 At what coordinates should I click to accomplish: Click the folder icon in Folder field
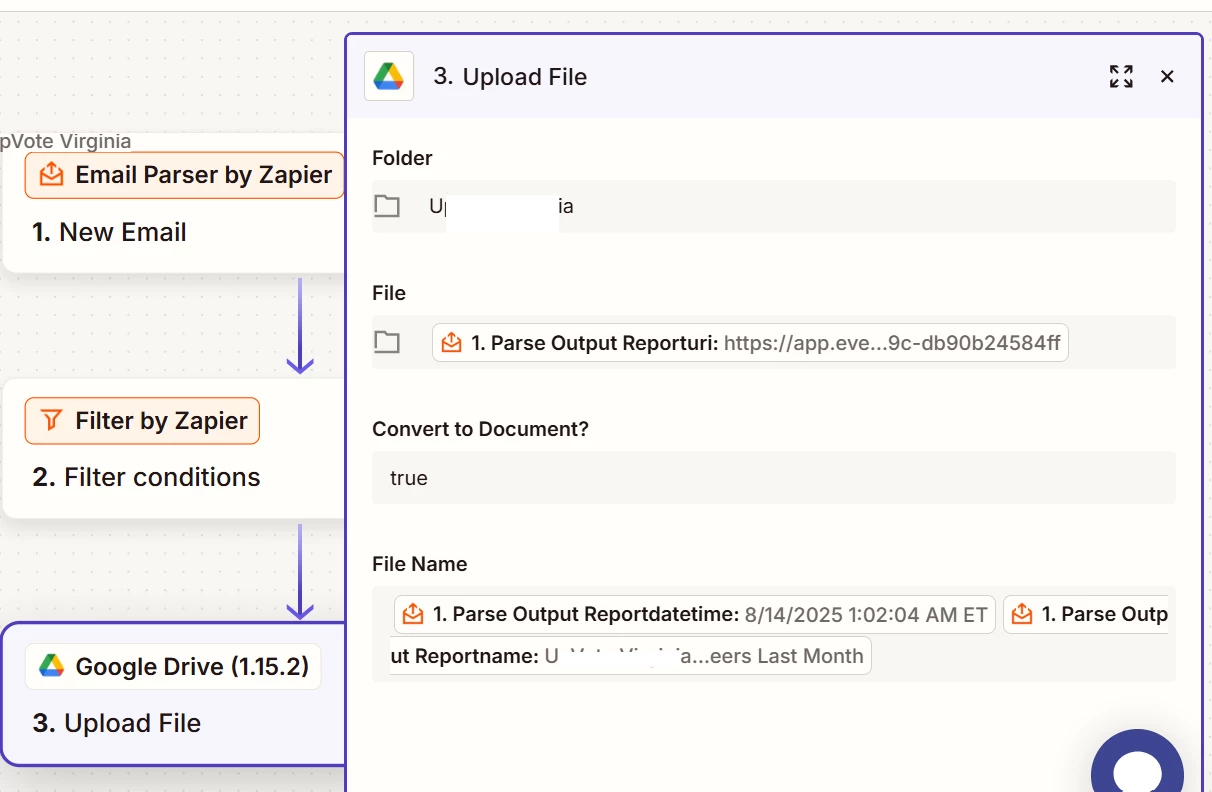click(387, 207)
